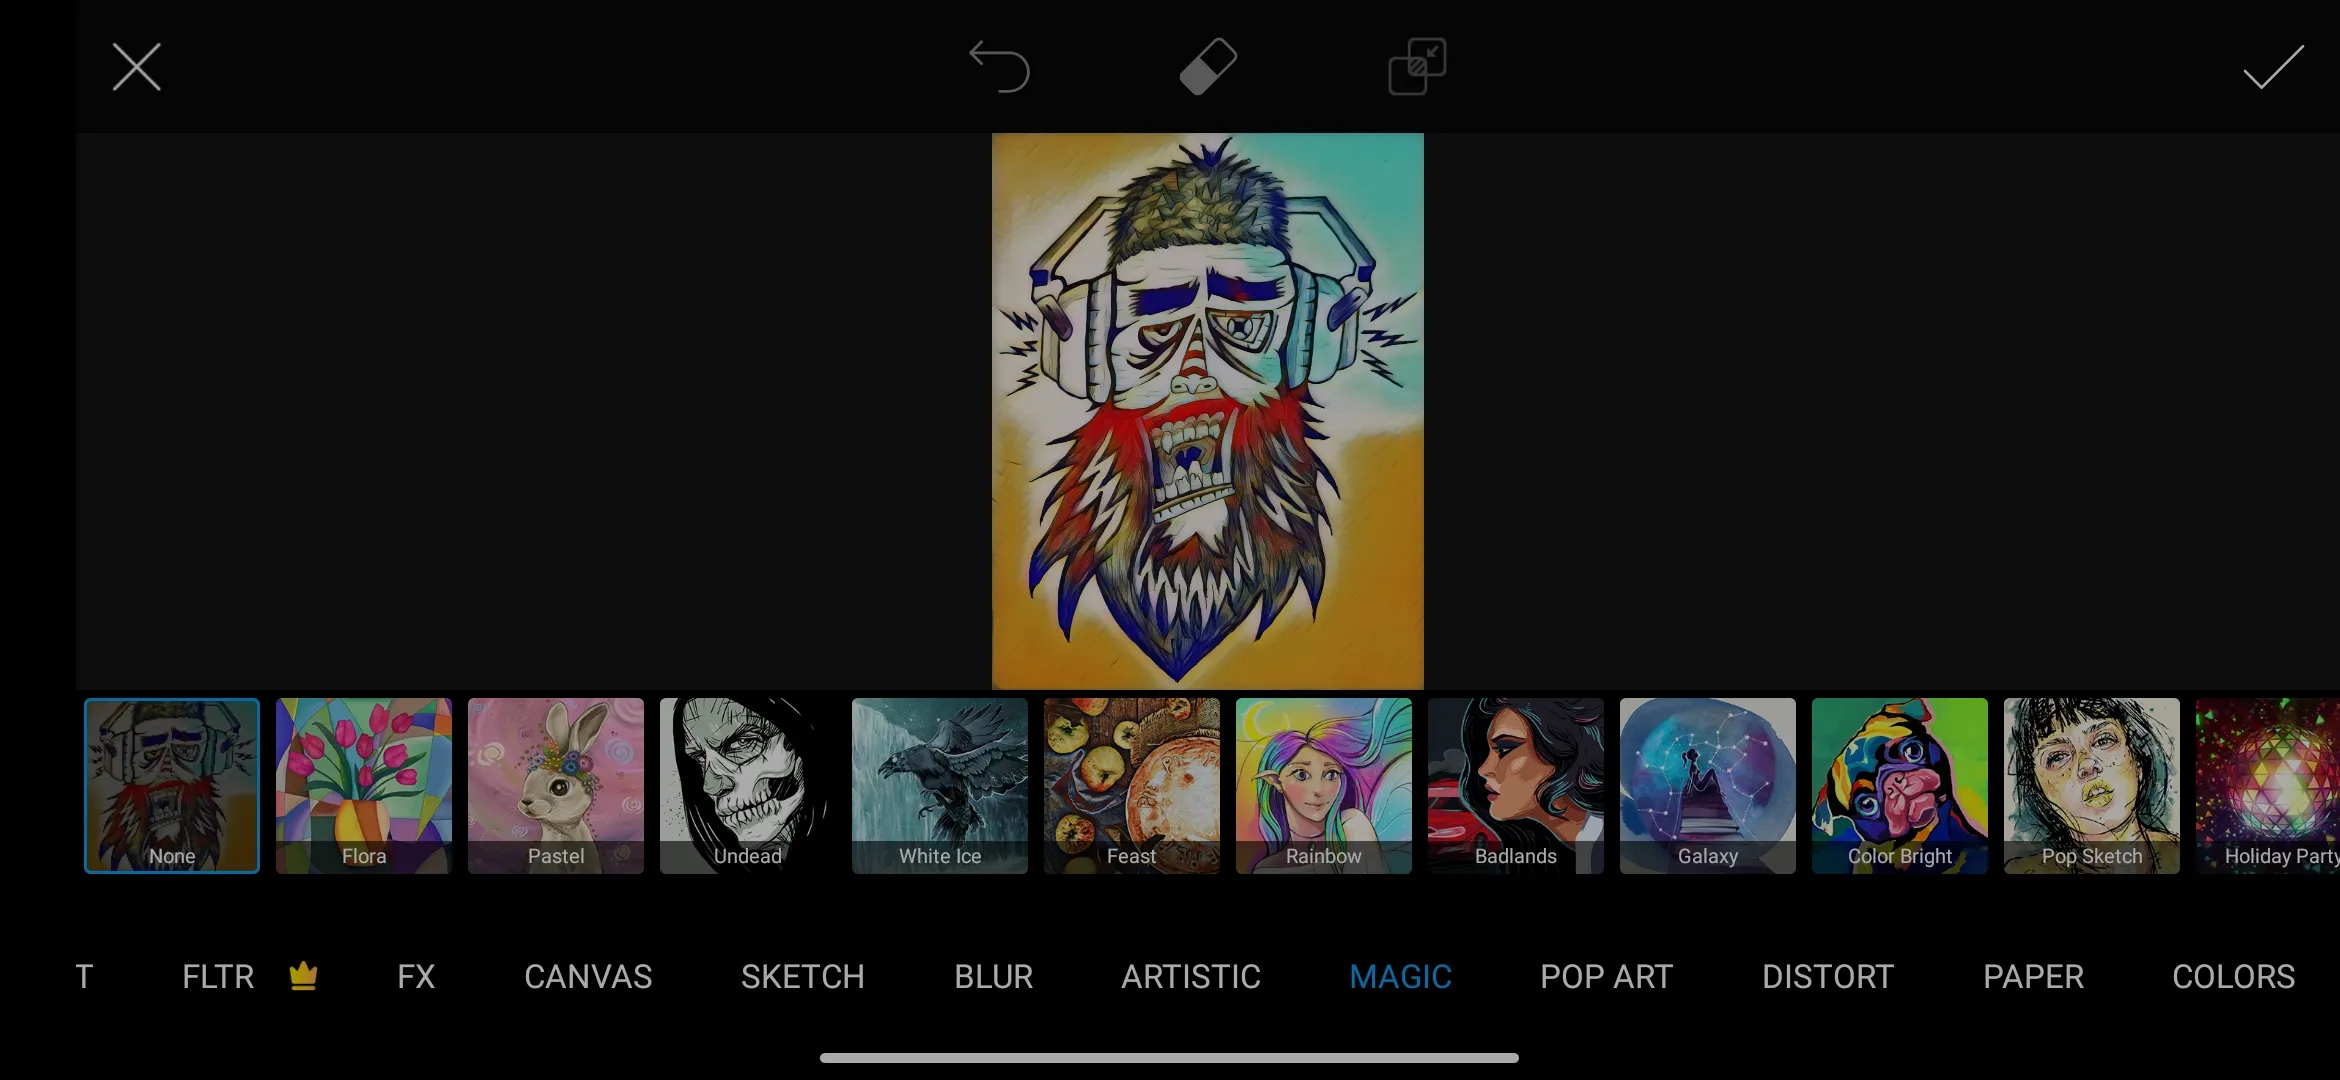Tap the undo arrow icon
The image size is (2340, 1080).
pyautogui.click(x=999, y=67)
